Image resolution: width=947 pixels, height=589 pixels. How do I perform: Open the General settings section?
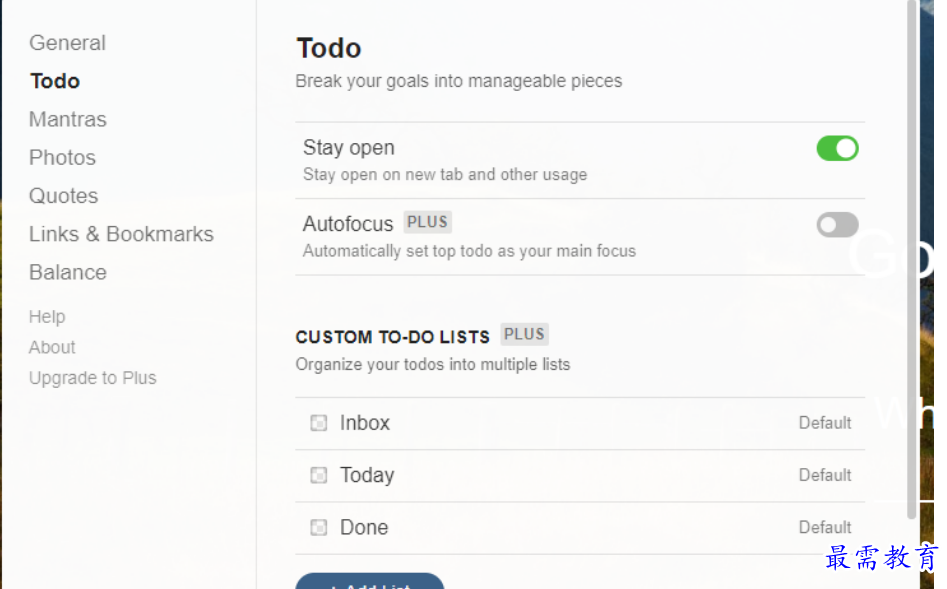[x=68, y=43]
